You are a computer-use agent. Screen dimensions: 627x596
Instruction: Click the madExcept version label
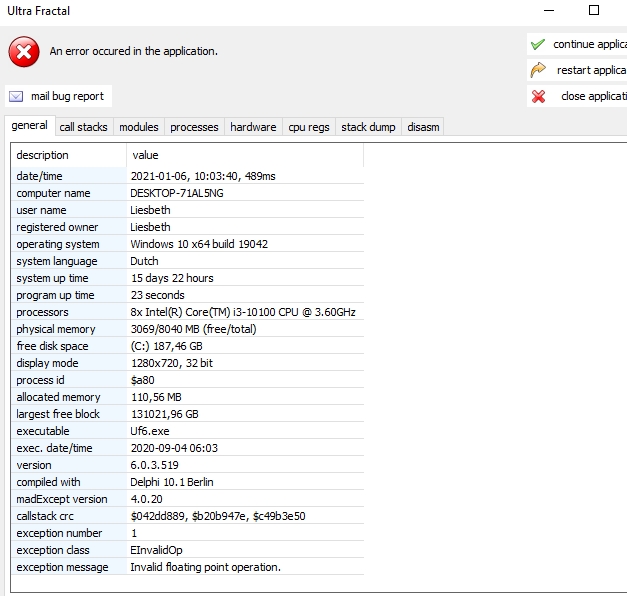click(x=62, y=499)
